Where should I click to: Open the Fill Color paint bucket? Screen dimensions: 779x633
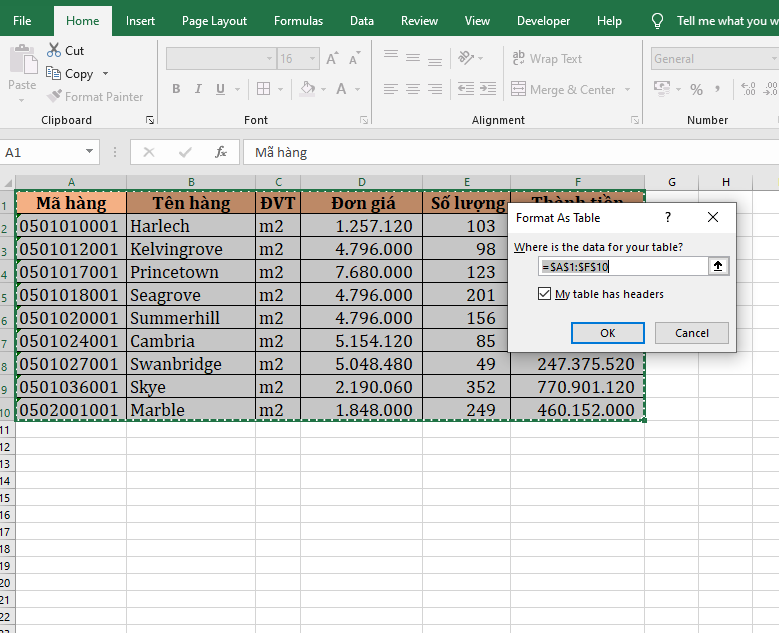307,89
